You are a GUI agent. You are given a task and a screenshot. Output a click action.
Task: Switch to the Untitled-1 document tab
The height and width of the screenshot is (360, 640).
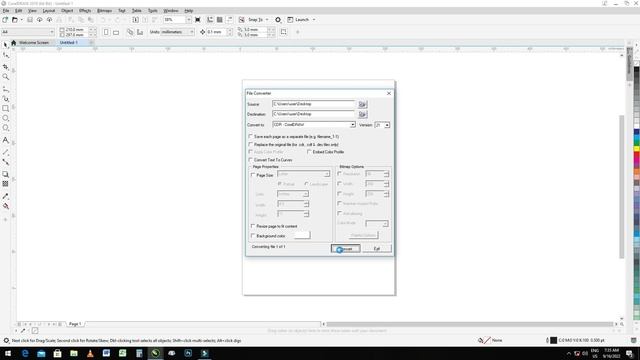[69, 42]
